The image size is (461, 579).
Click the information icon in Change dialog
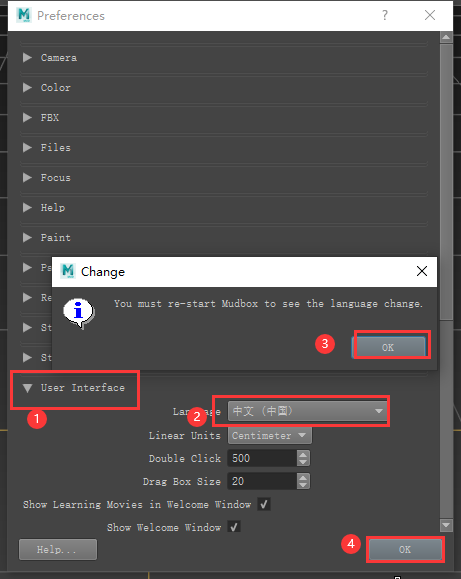(79, 313)
